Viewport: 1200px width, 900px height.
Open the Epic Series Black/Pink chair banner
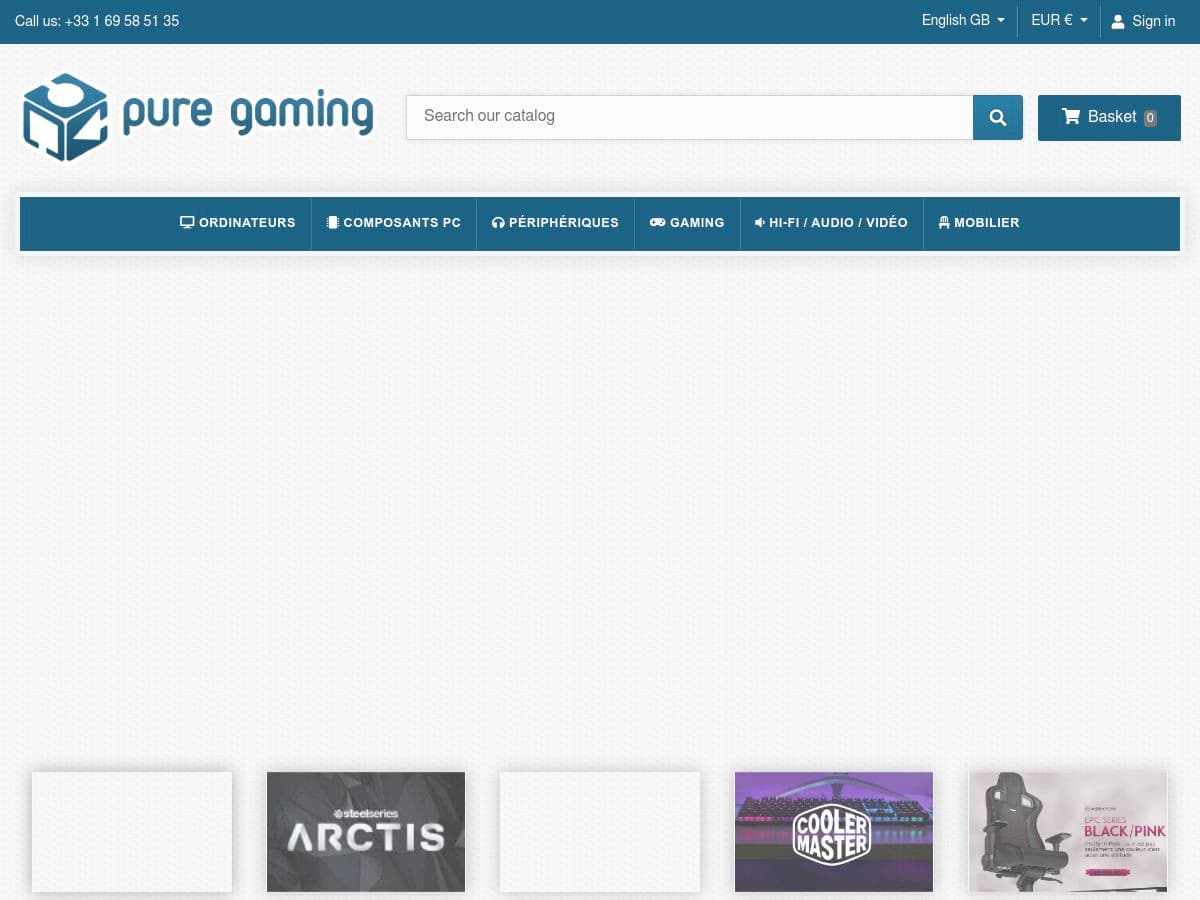[x=1068, y=832]
